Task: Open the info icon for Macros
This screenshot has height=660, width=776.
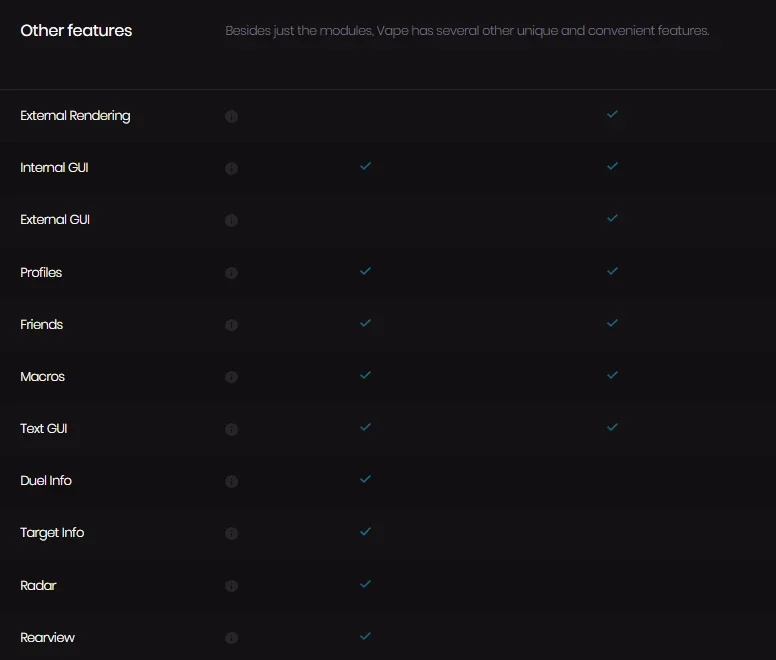Action: point(231,377)
